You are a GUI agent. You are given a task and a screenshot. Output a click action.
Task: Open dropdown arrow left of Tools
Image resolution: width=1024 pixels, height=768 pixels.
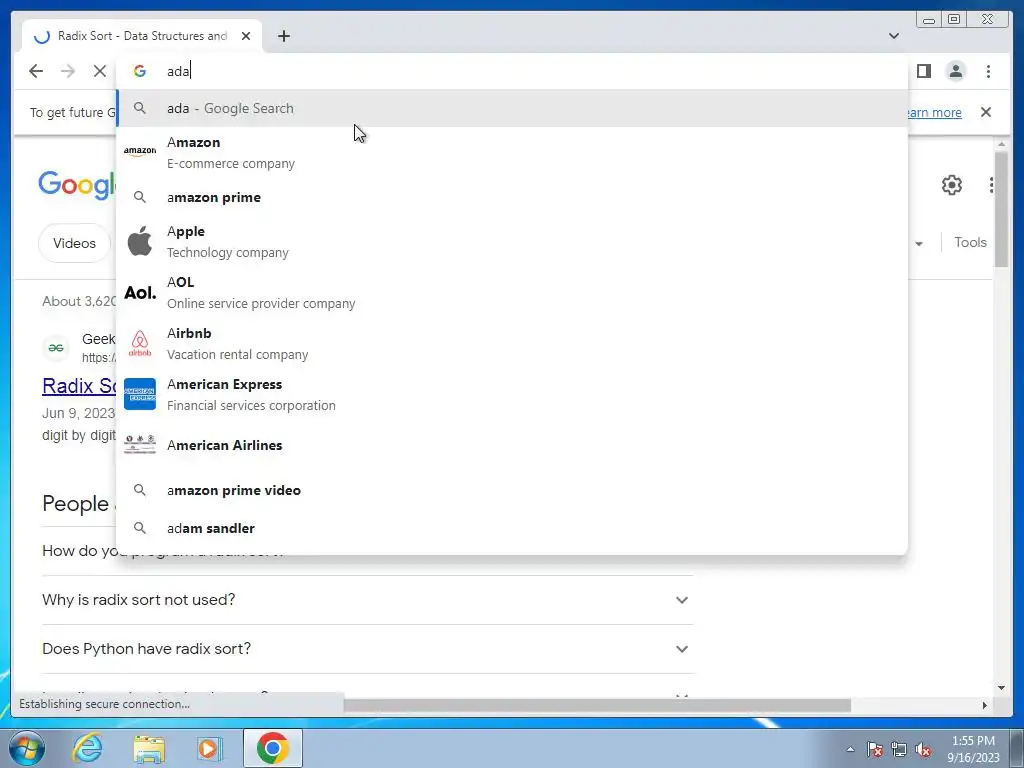point(919,244)
